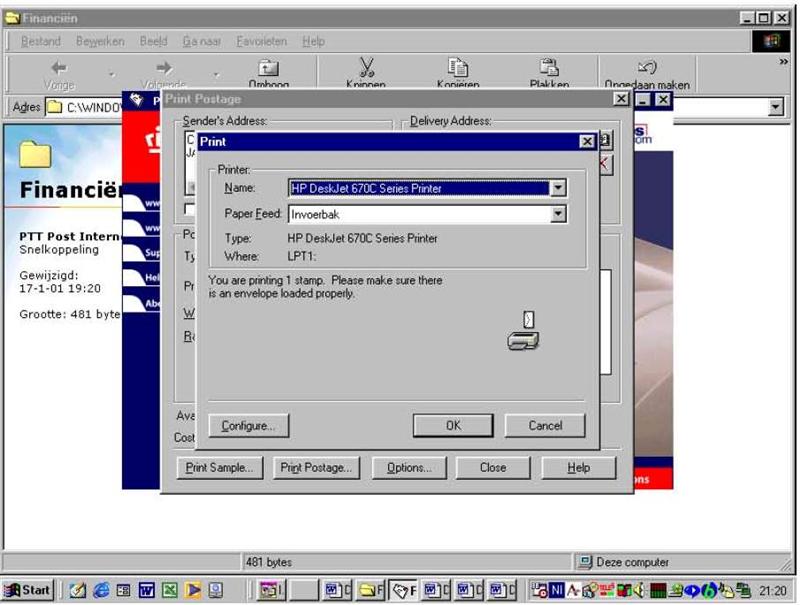800x605 pixels.
Task: Click the Windows logo throbber in Explorer
Action: 771,41
